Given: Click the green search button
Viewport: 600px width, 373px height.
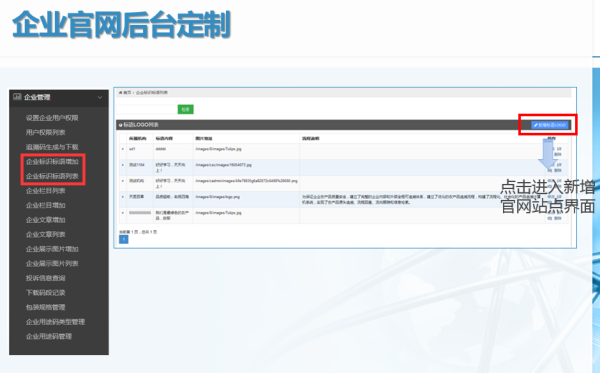Looking at the screenshot, I should [186, 109].
